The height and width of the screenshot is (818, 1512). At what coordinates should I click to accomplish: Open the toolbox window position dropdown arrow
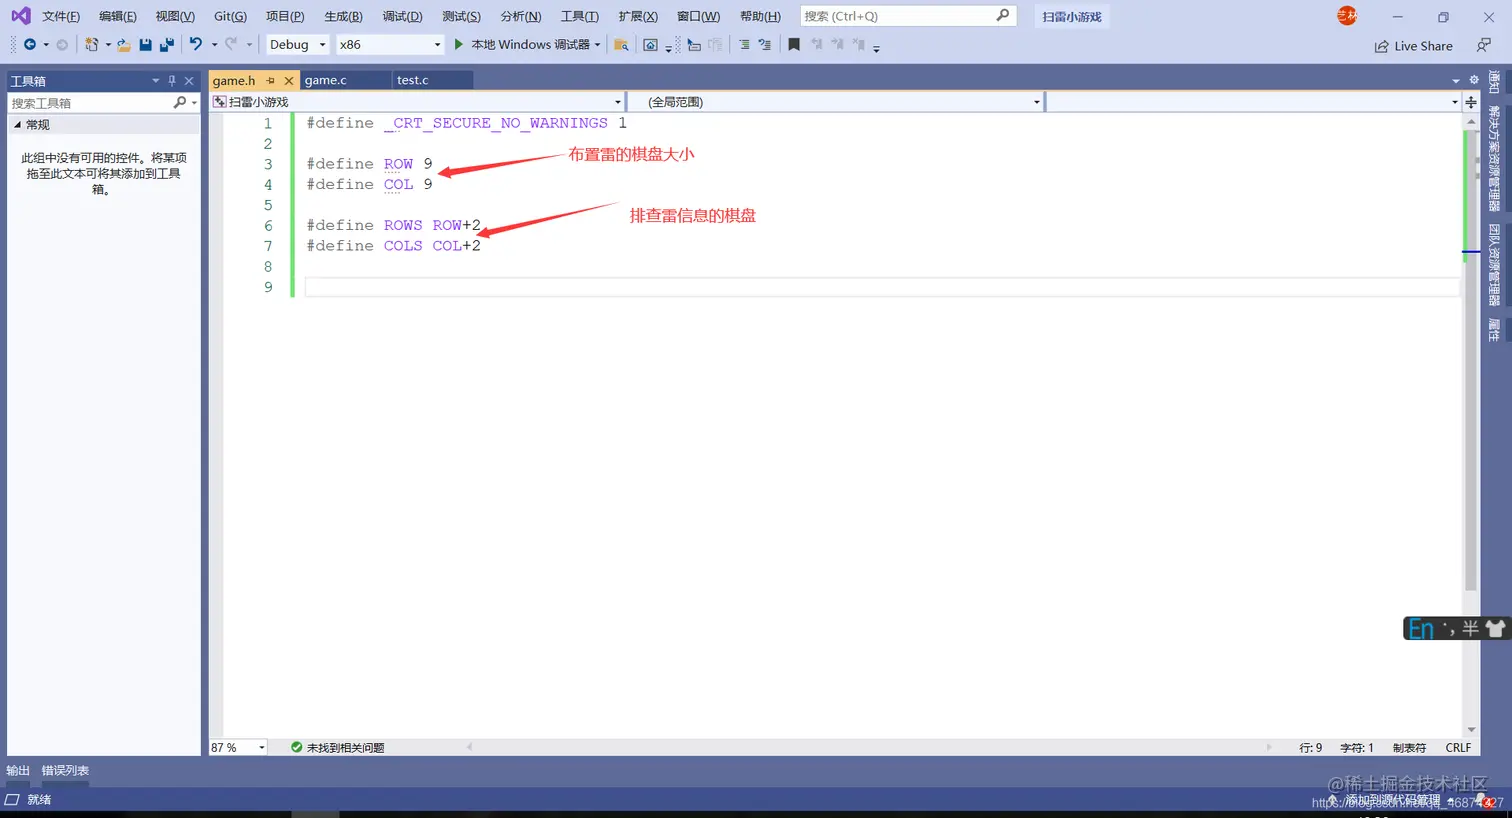pyautogui.click(x=155, y=80)
